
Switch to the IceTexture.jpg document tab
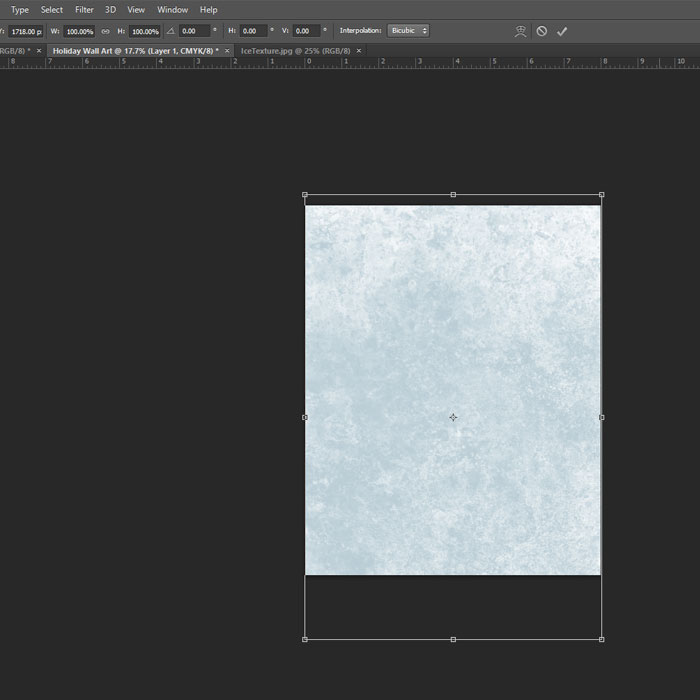(x=295, y=50)
